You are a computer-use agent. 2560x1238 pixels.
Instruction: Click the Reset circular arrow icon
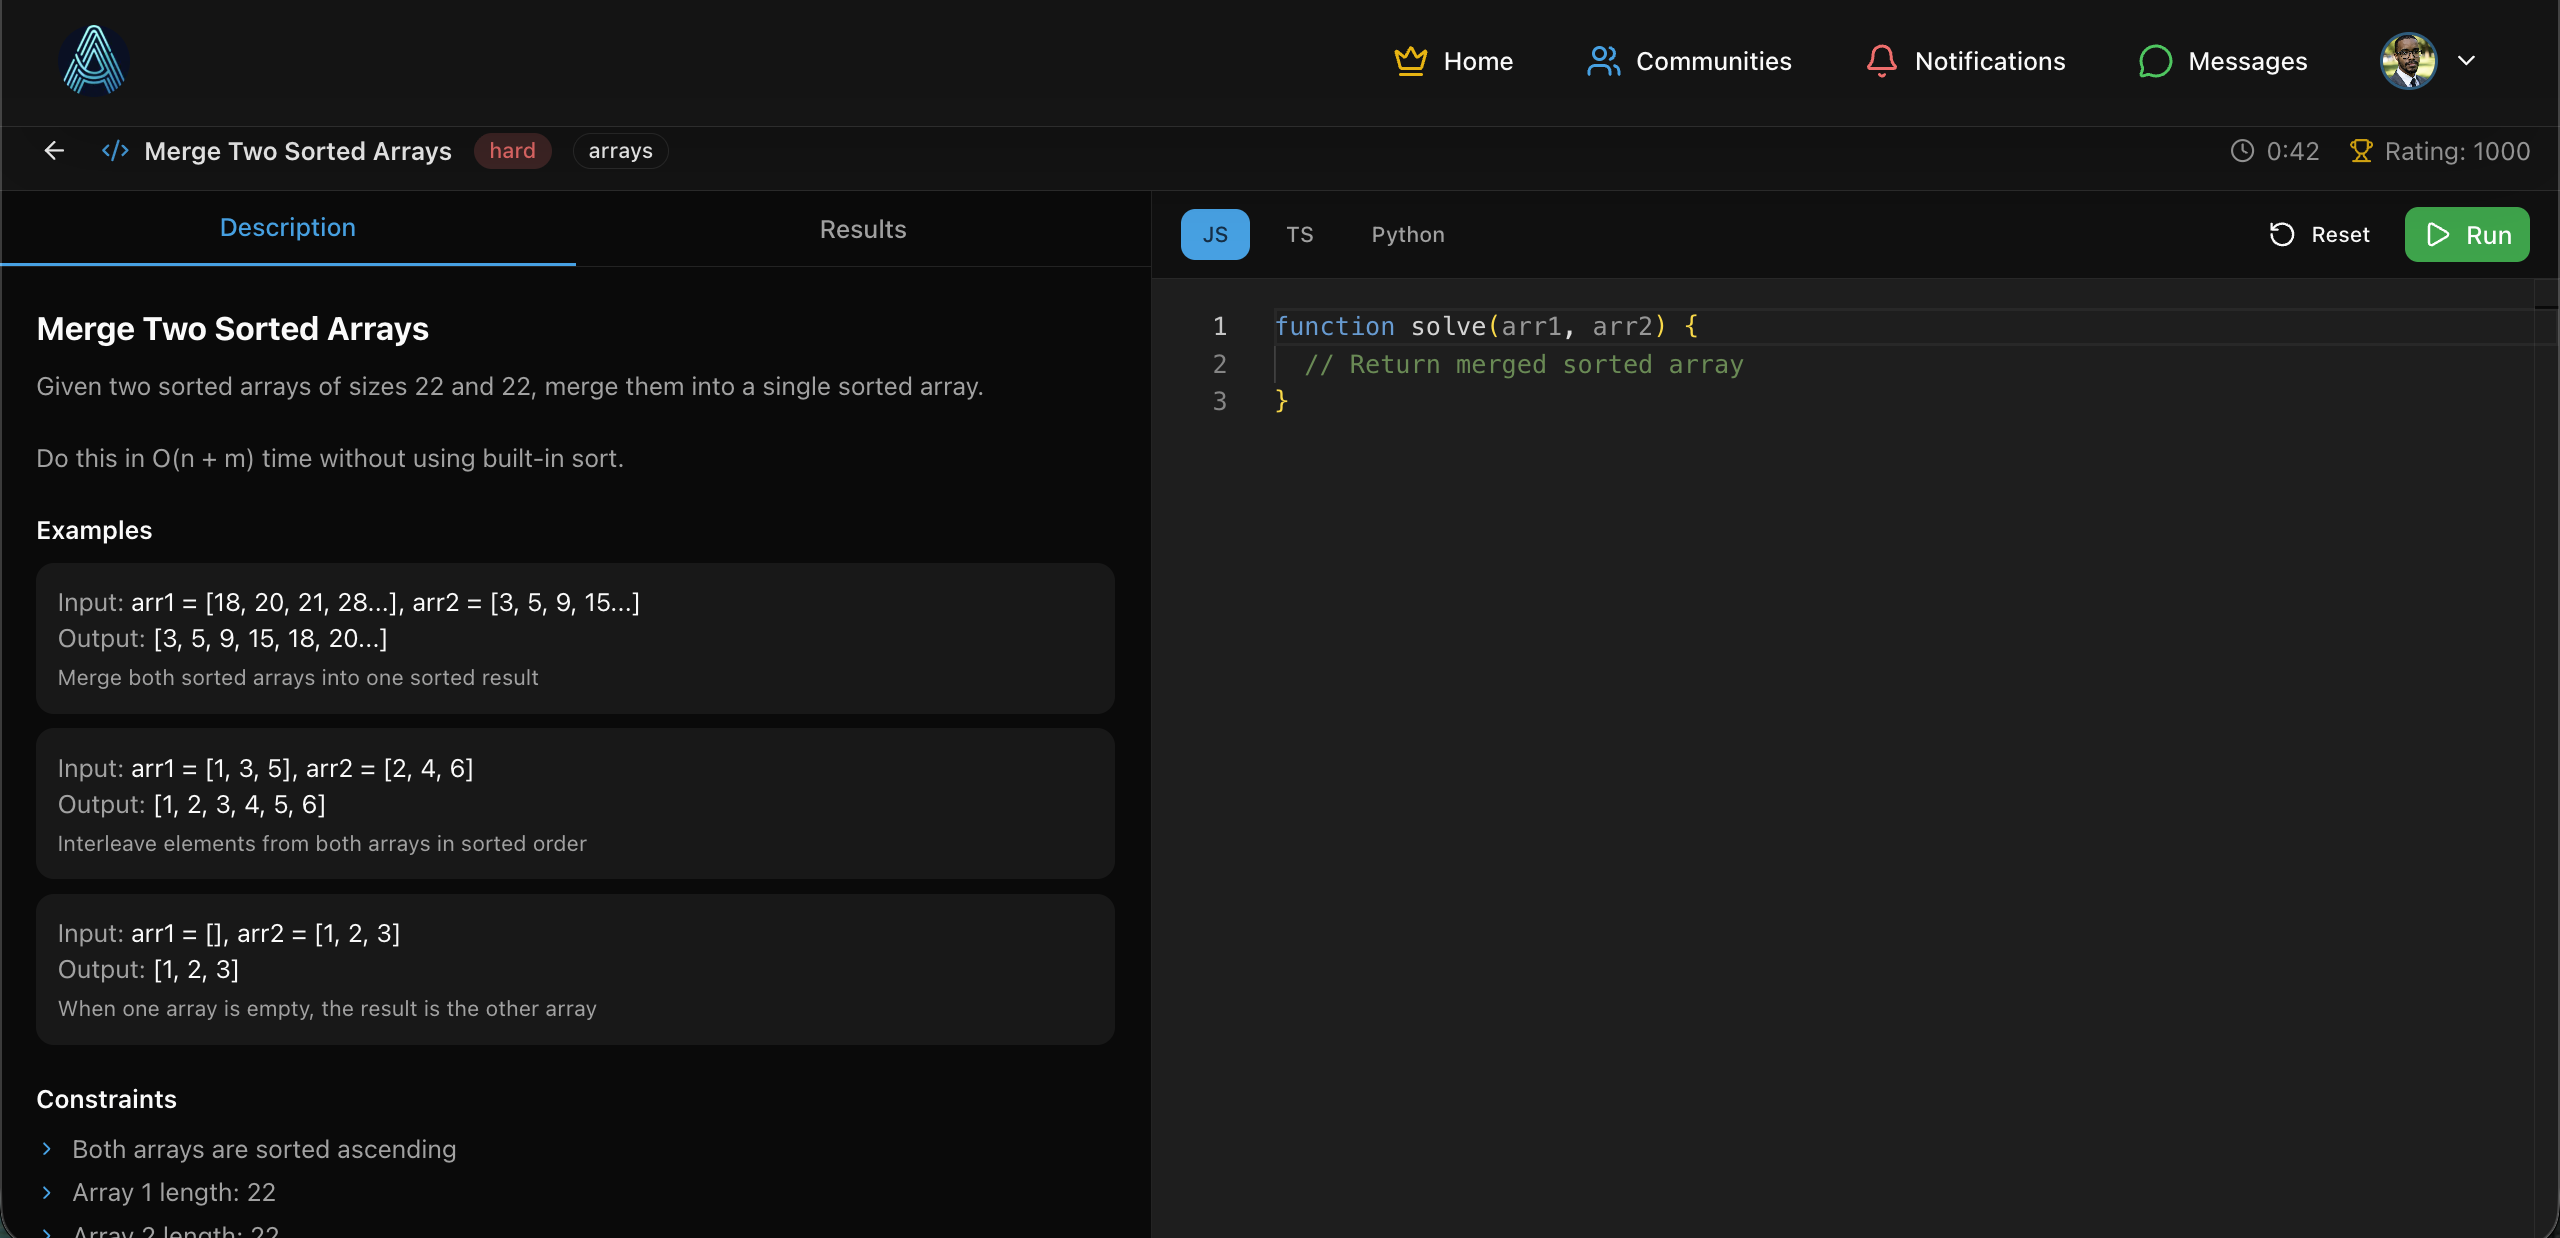pos(2281,235)
